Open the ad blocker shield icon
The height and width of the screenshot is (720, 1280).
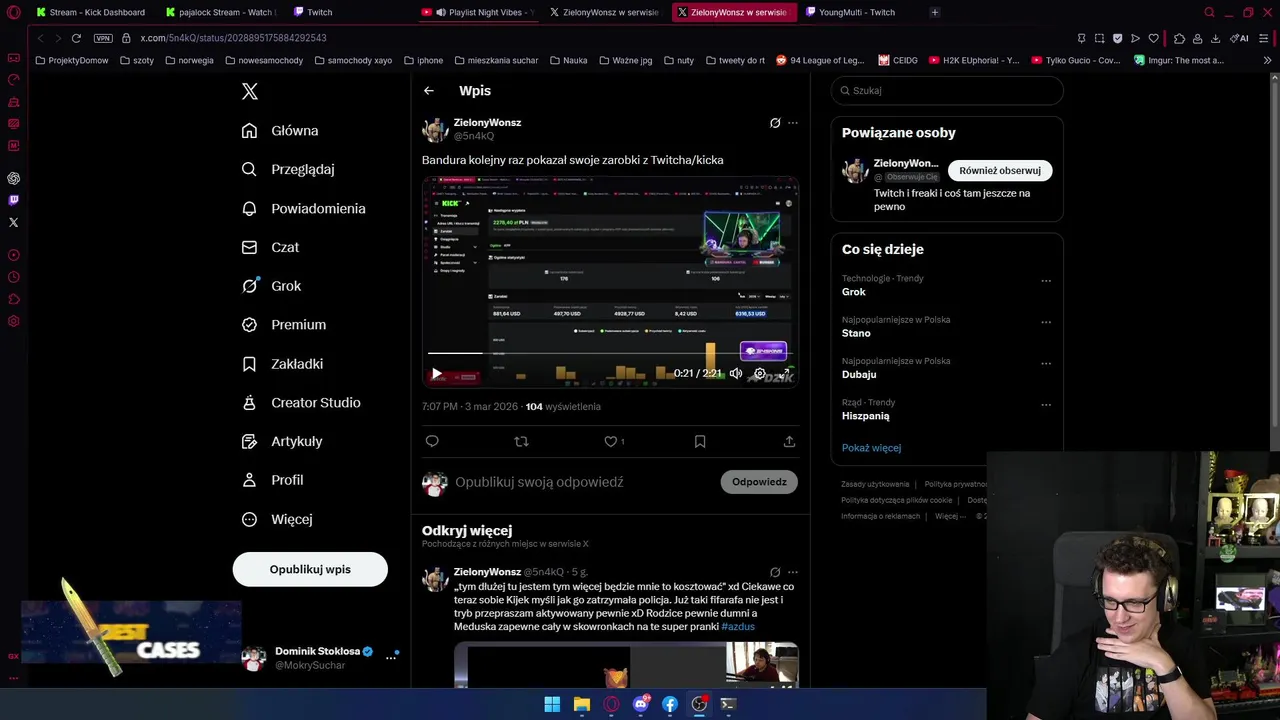click(1117, 38)
